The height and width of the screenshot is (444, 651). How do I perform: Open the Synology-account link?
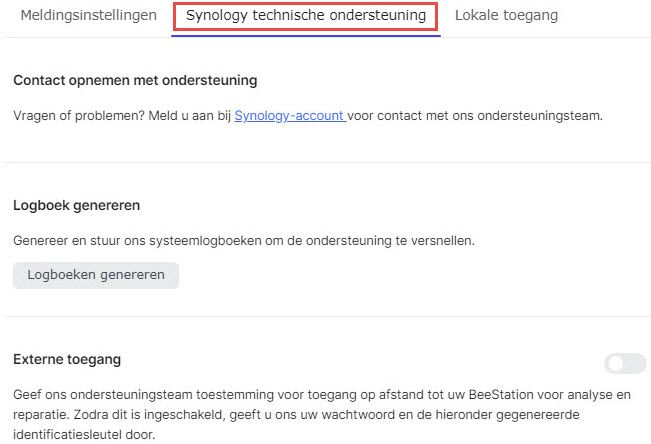[x=290, y=116]
